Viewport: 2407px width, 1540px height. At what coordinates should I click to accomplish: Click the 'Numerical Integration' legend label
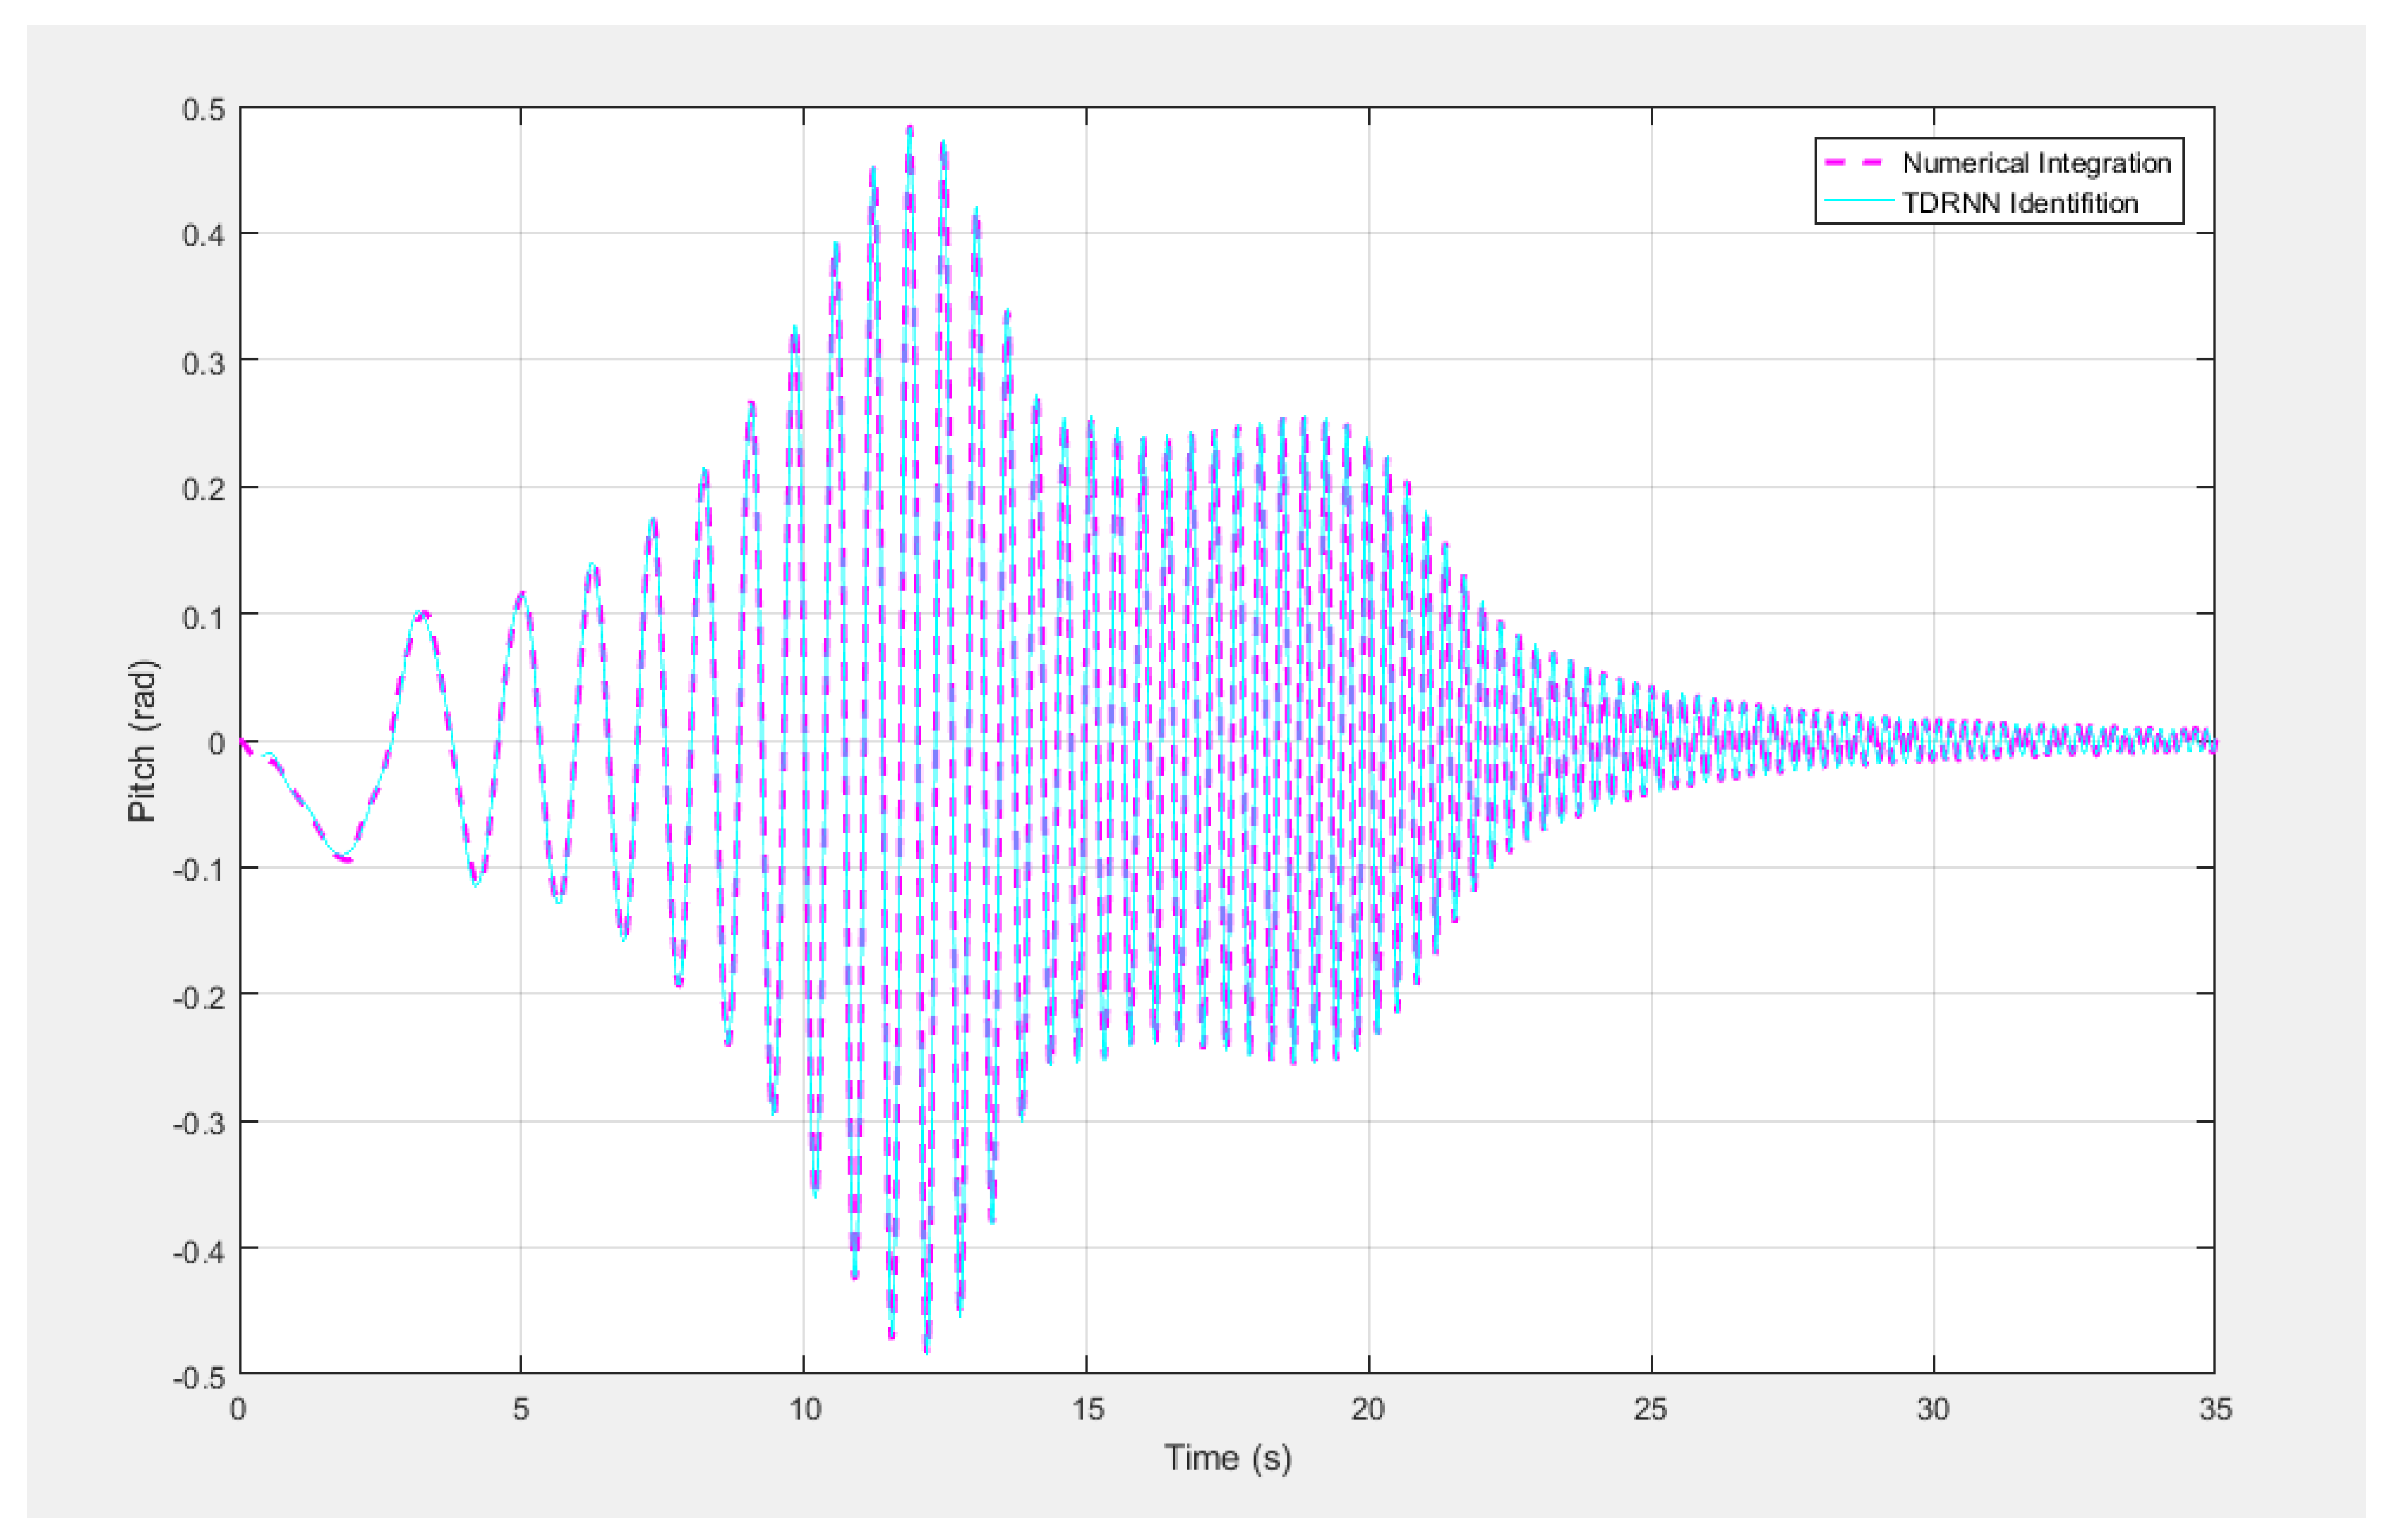[x=2036, y=162]
